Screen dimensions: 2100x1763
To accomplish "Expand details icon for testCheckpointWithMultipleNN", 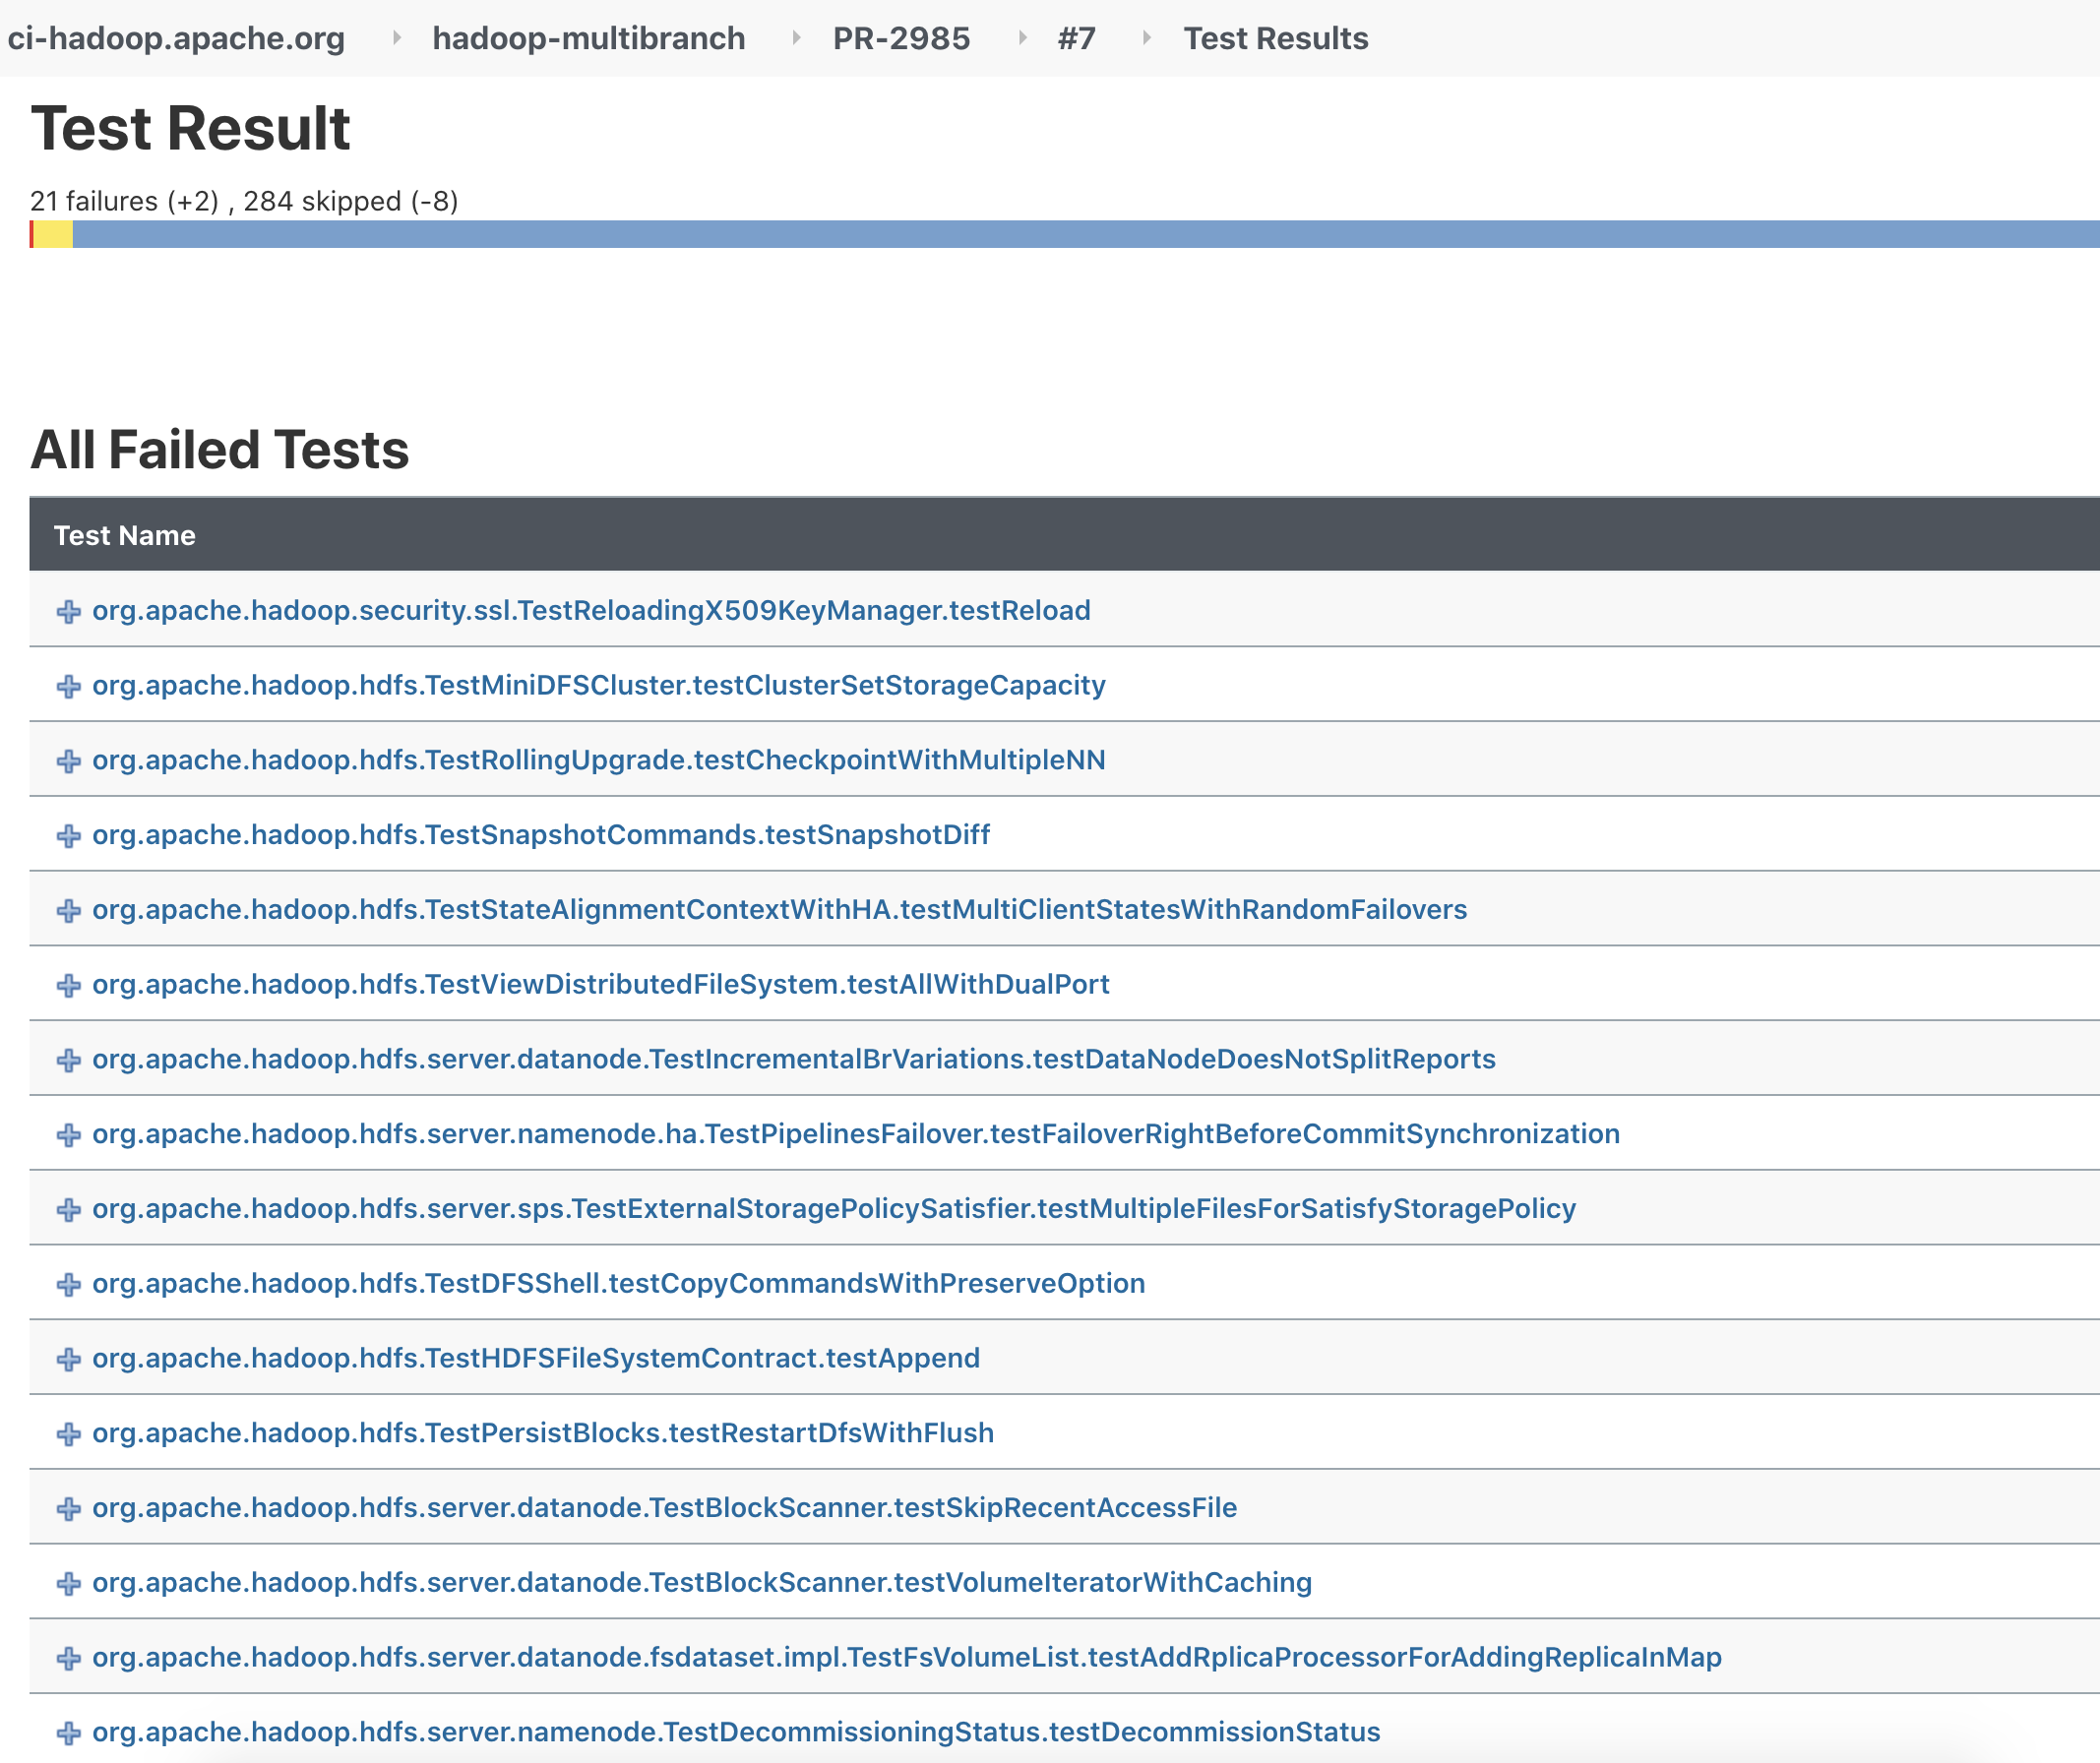I will click(x=68, y=761).
